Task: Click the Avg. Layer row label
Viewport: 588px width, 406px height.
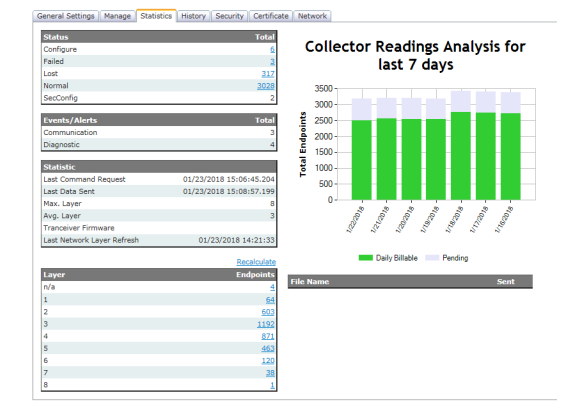Action: 62,216
